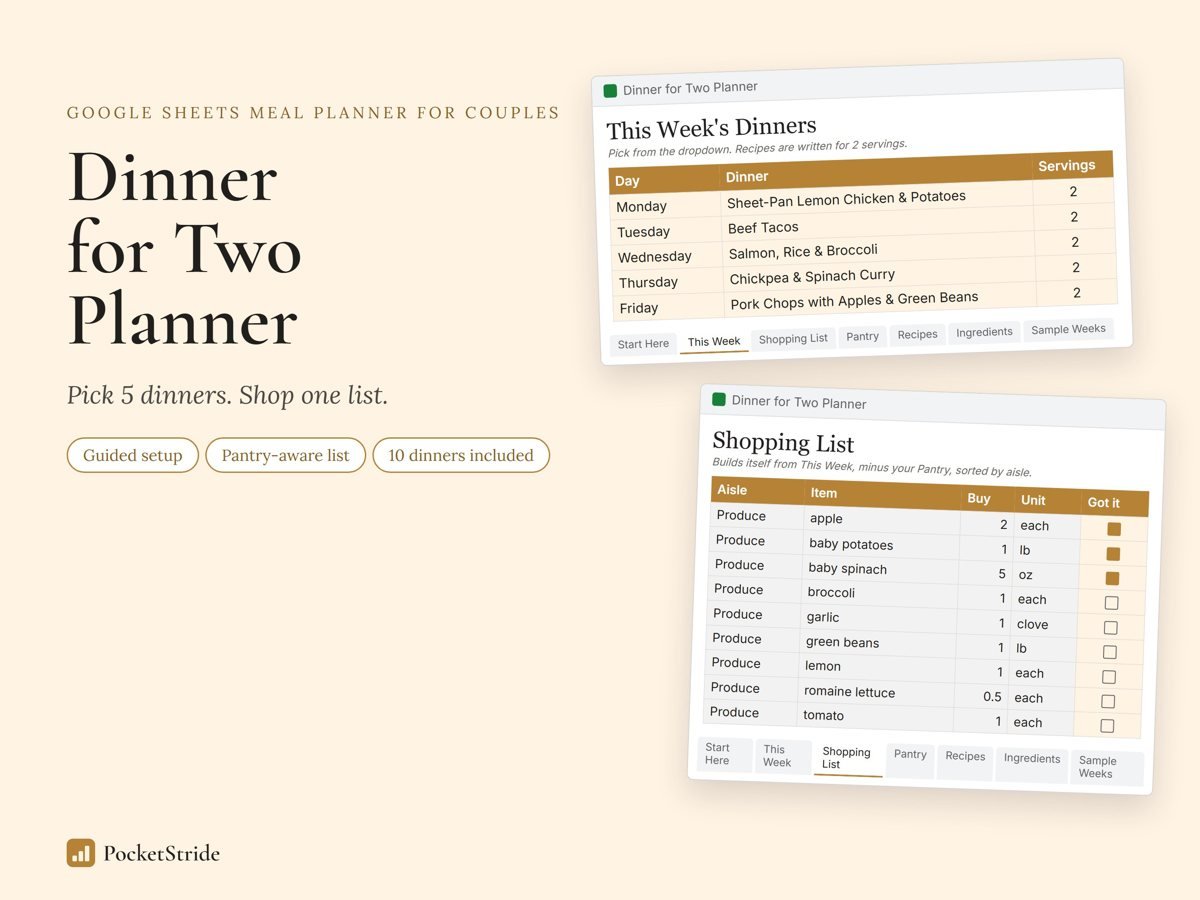Click the Aisle column header
Viewport: 1200px width, 900px height.
click(x=757, y=490)
